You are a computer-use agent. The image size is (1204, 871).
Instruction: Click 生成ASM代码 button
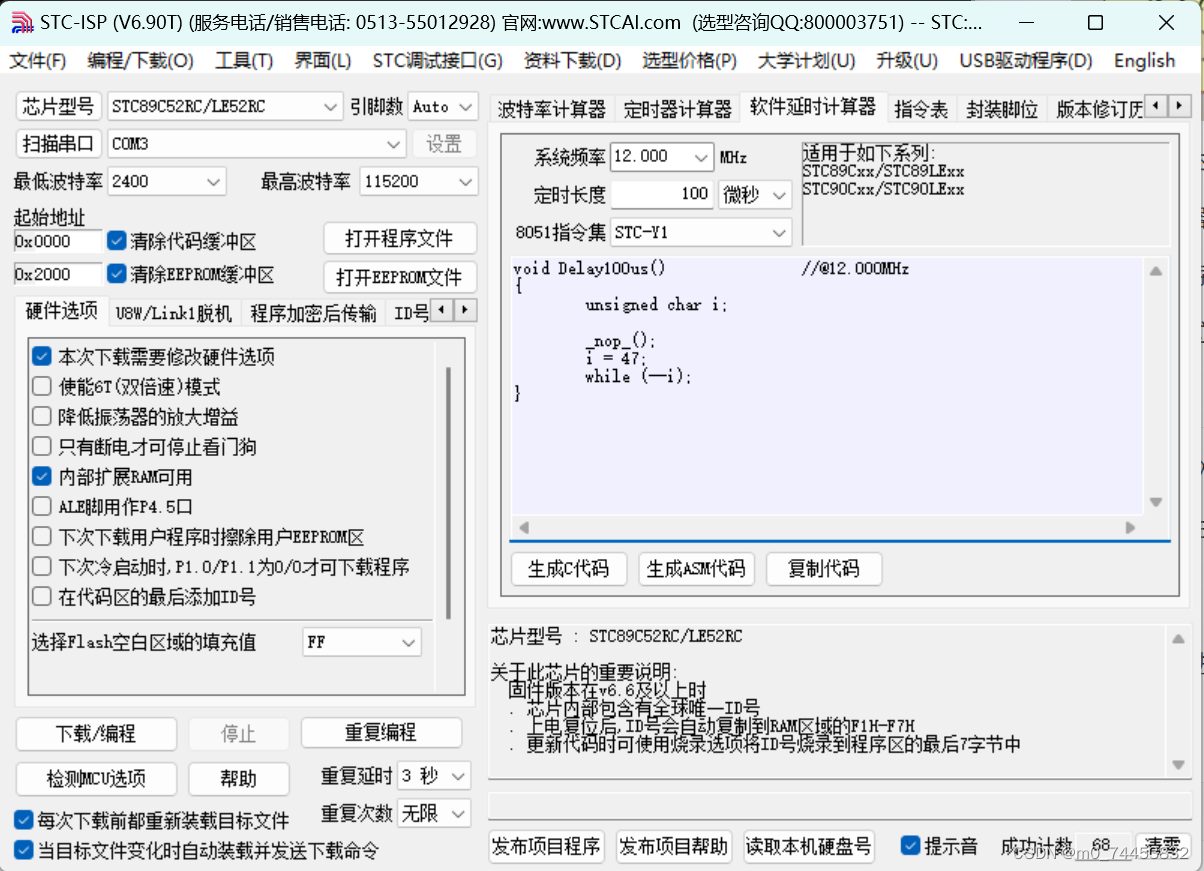(x=696, y=569)
